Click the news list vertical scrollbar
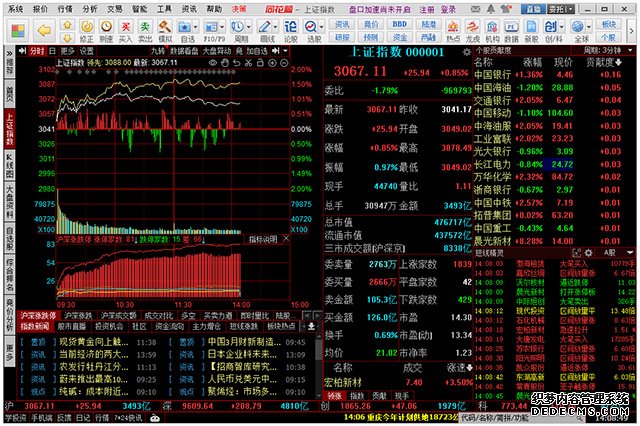The width and height of the screenshot is (640, 426). click(x=319, y=365)
